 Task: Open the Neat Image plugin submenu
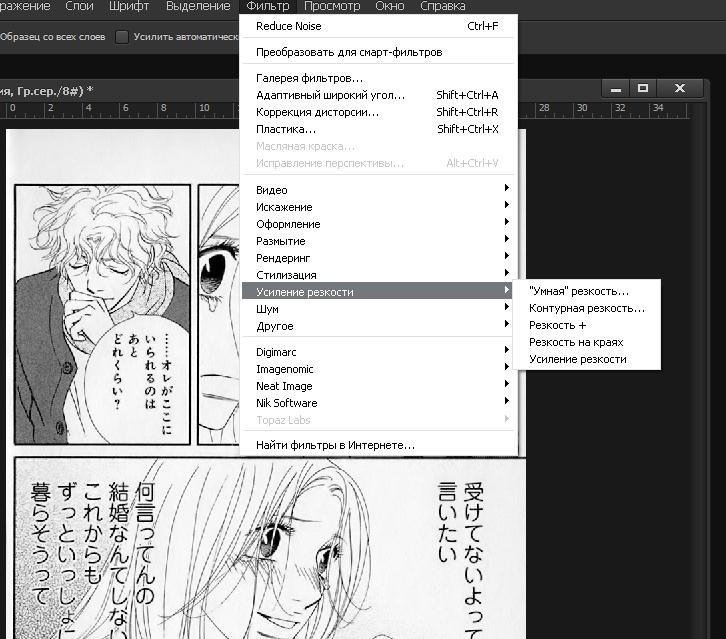tap(377, 386)
